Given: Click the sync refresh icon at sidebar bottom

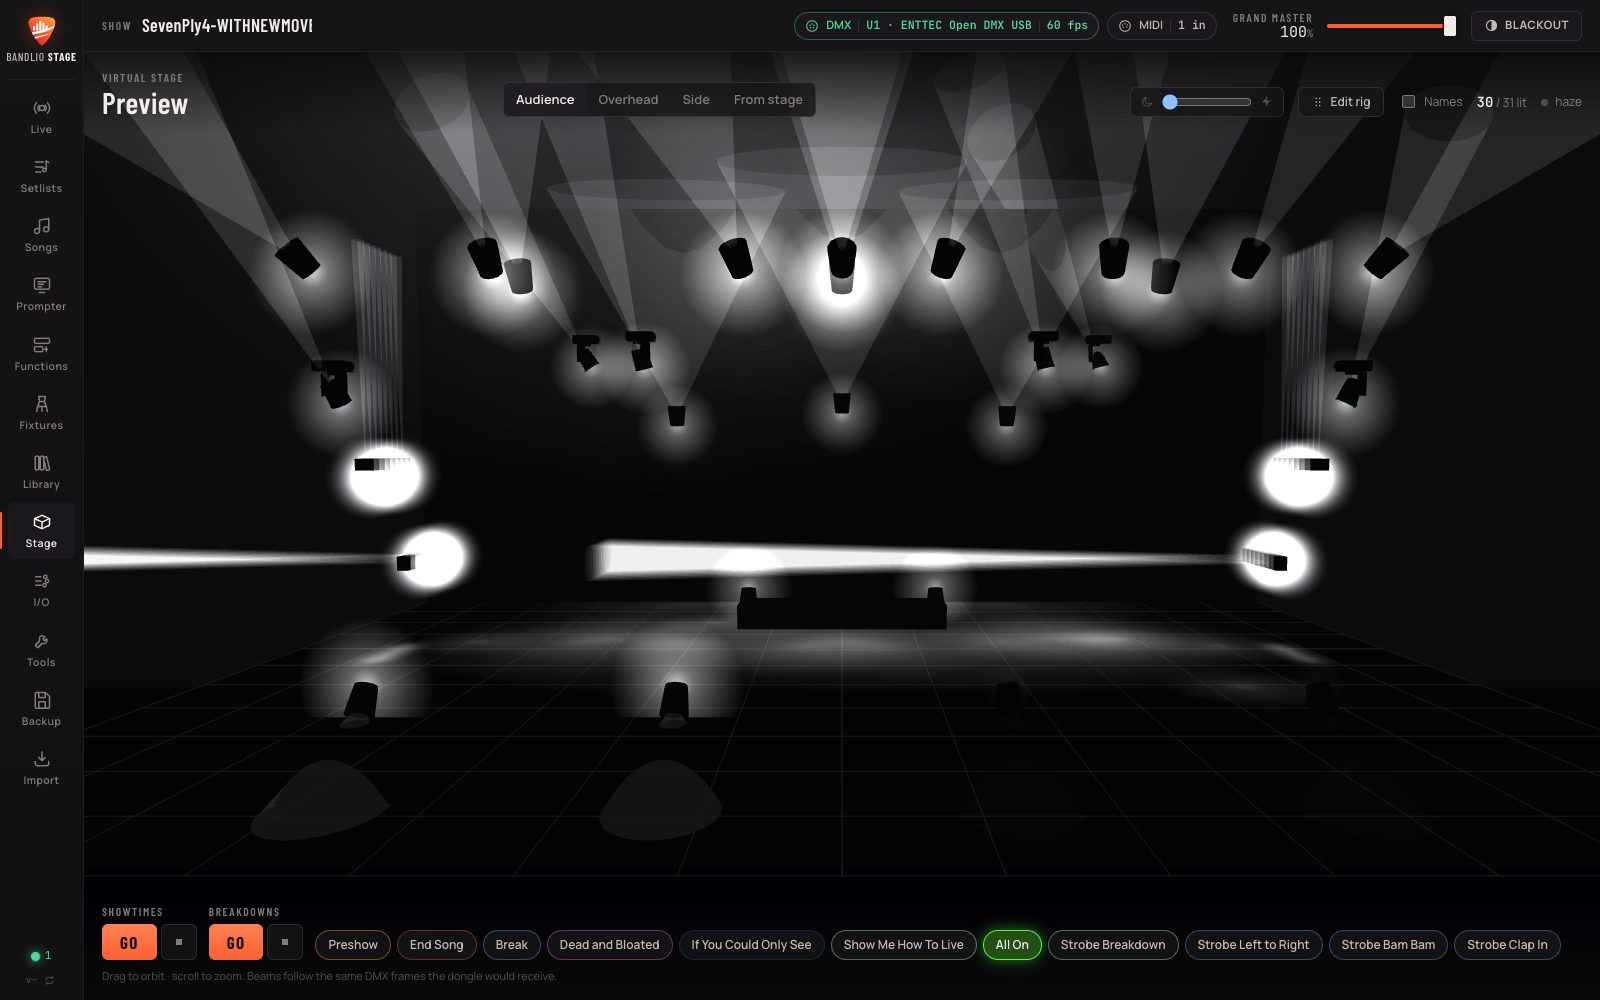Looking at the screenshot, I should [49, 980].
